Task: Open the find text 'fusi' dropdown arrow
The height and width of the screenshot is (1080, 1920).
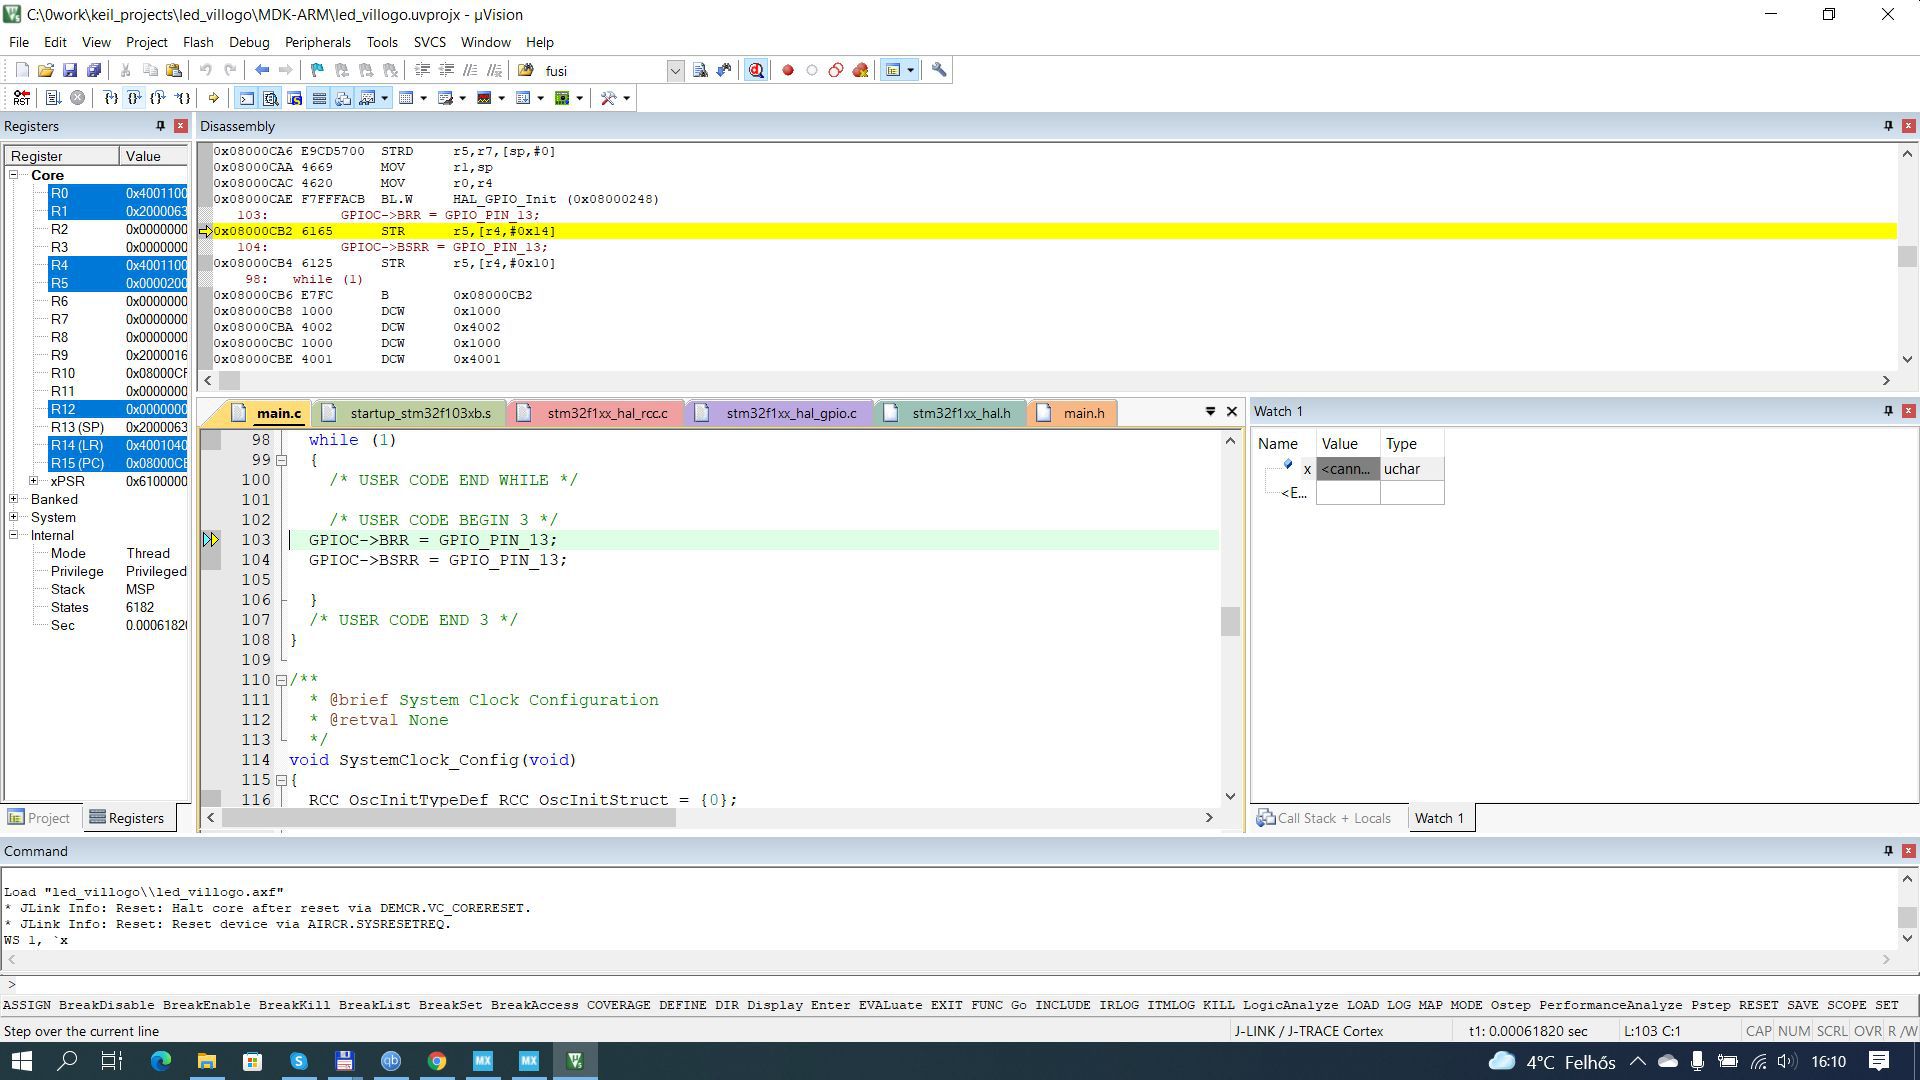Action: point(675,70)
